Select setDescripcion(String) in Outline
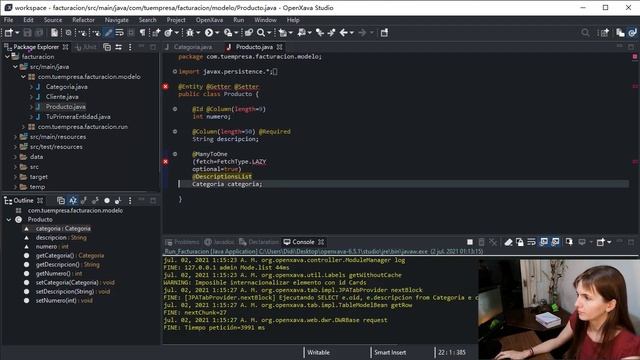This screenshot has width=640, height=360. 73,291
